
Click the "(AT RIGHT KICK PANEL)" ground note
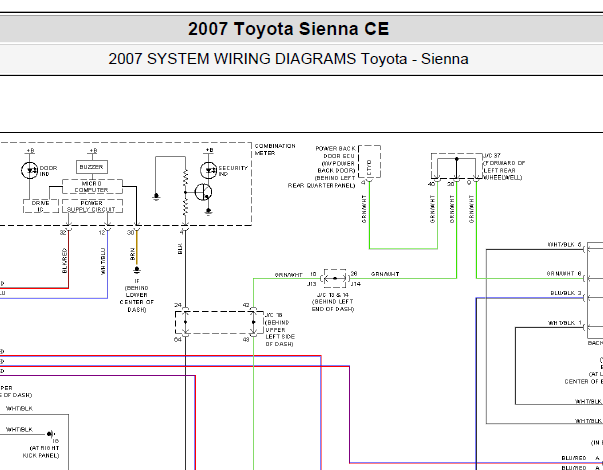point(41,452)
